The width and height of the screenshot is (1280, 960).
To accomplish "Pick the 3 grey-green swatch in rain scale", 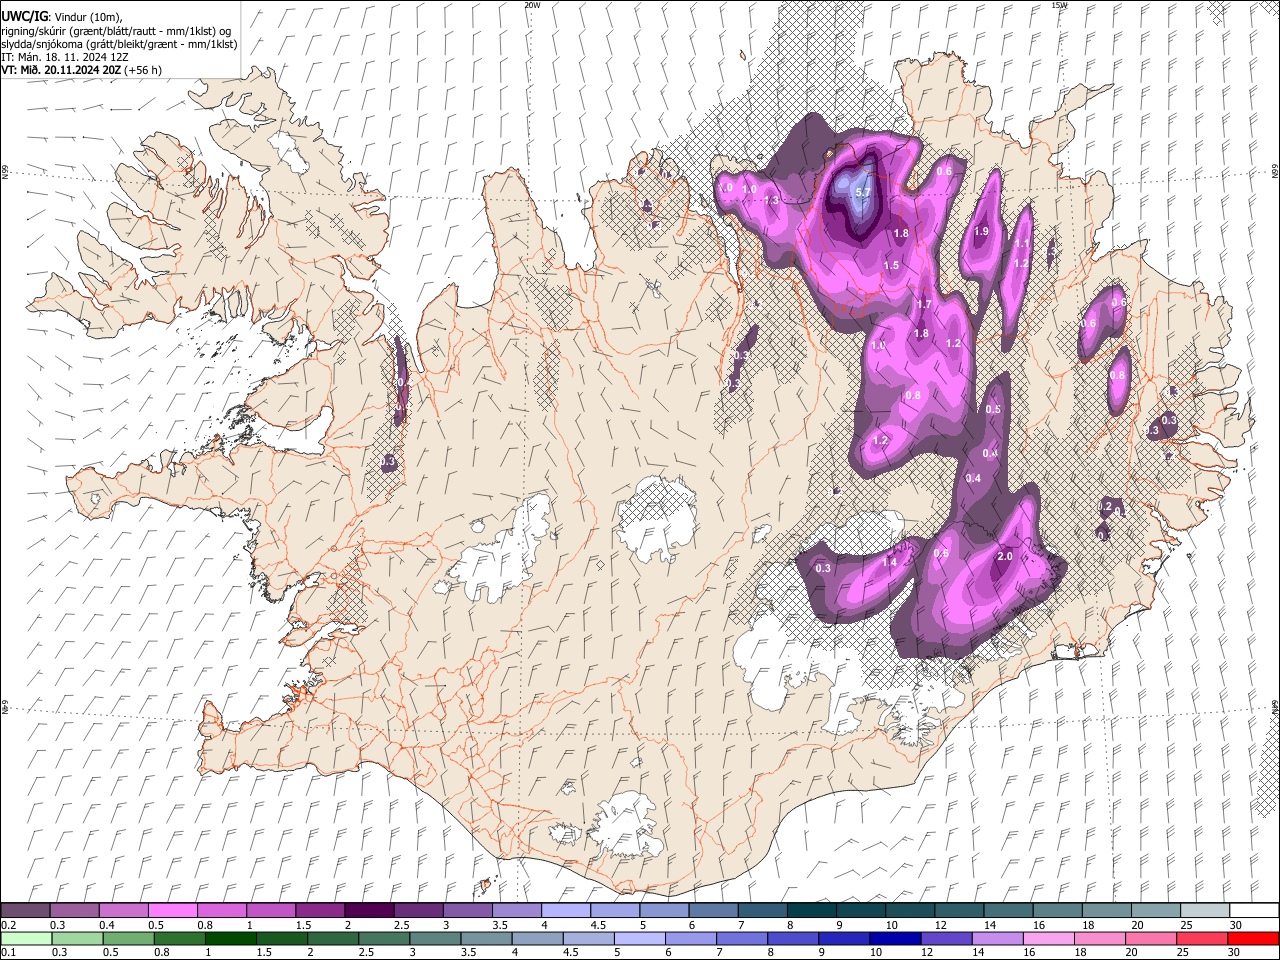I will coord(436,938).
